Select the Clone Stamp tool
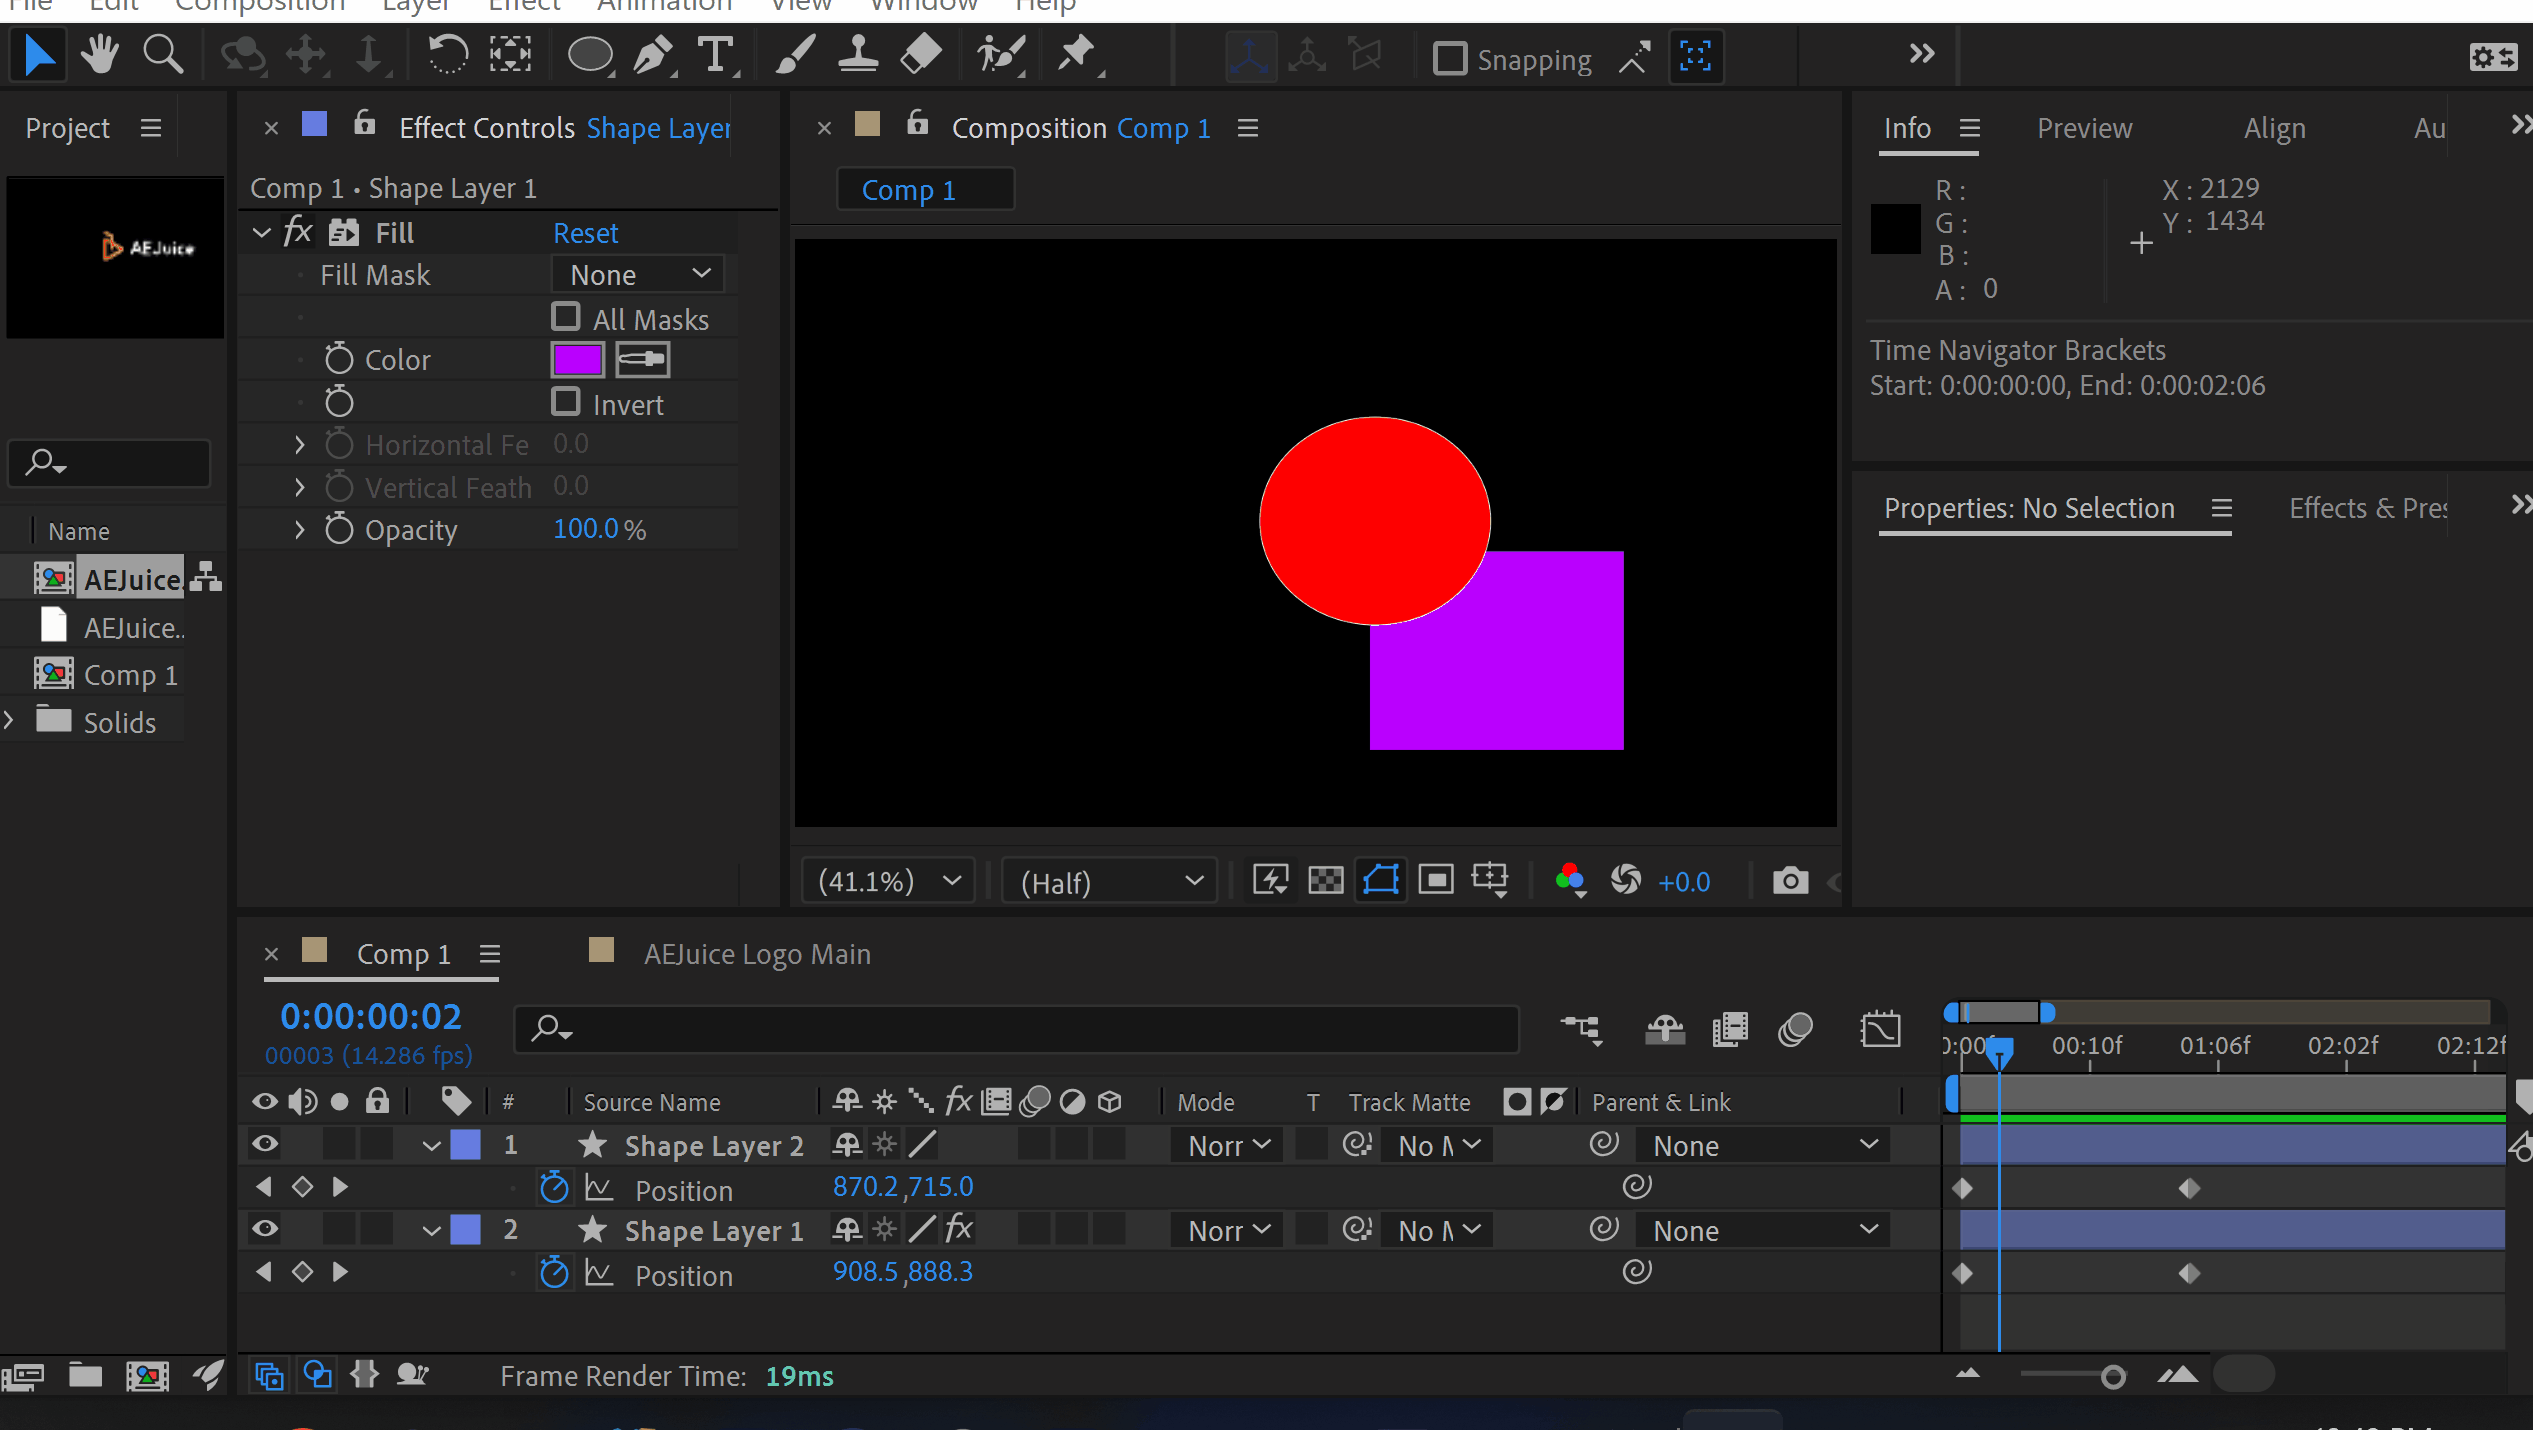 (858, 55)
